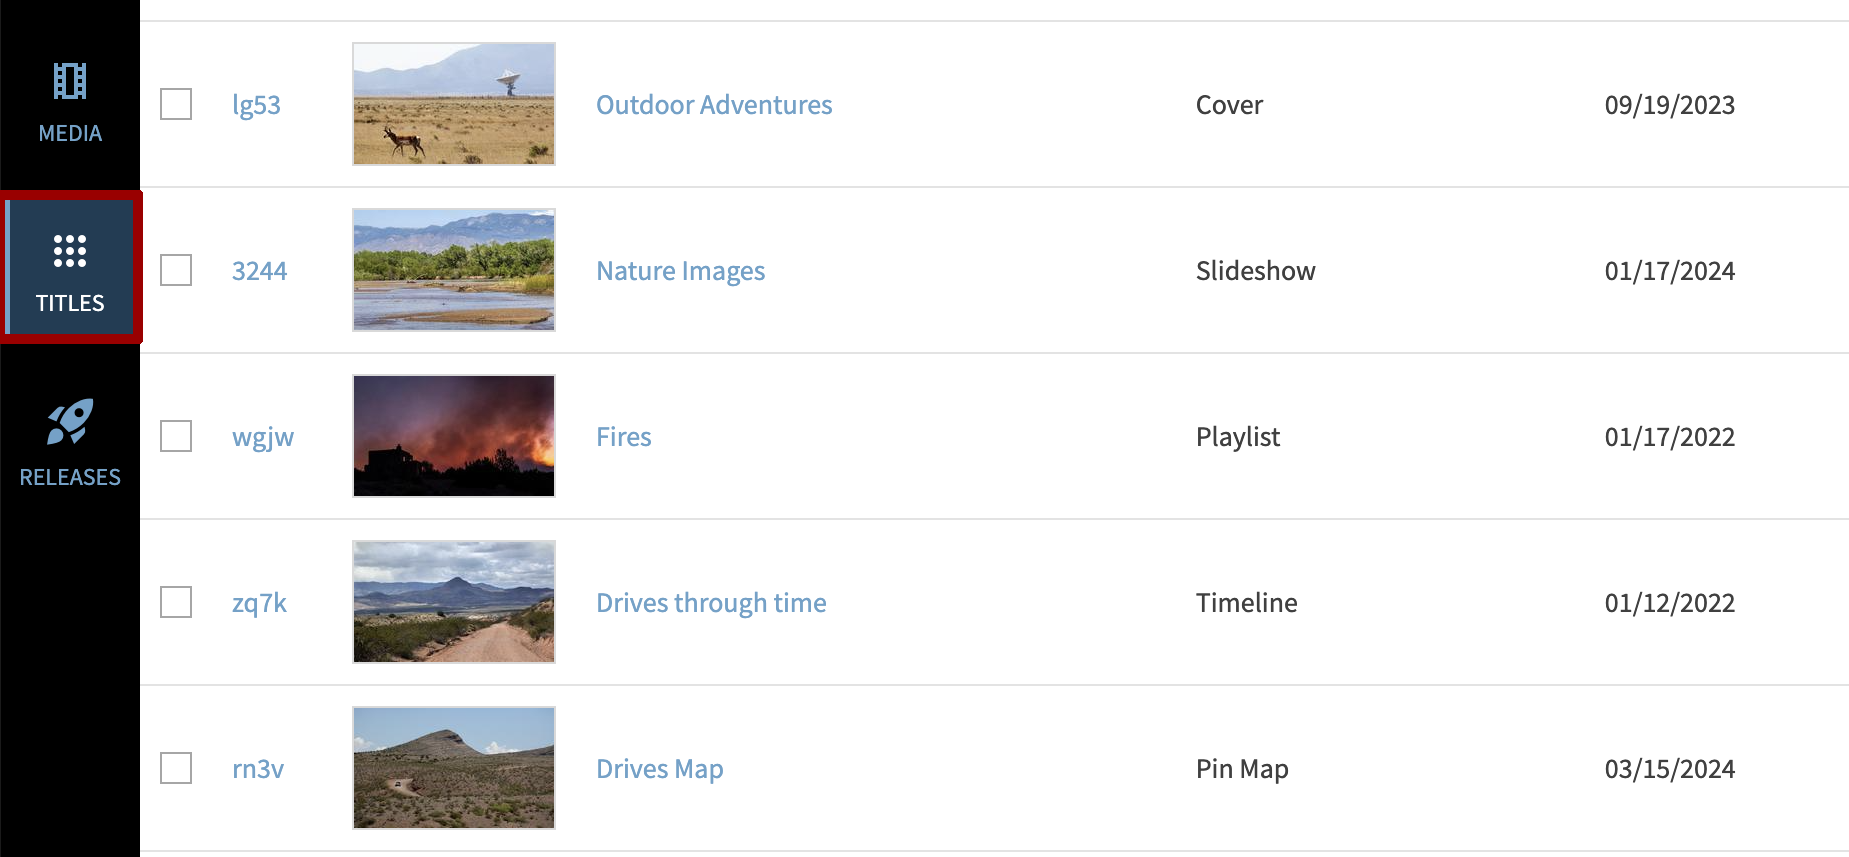Screen dimensions: 1849x857
Task: Click the Fires title link
Action: (x=623, y=437)
